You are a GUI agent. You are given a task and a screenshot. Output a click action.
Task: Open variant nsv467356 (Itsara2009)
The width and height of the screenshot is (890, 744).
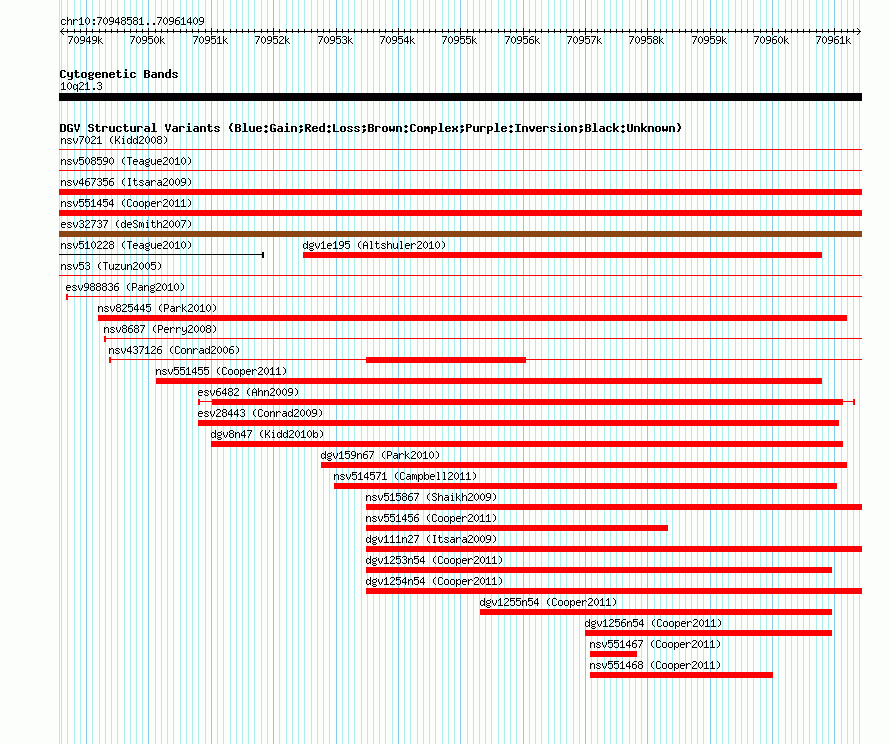coord(126,182)
